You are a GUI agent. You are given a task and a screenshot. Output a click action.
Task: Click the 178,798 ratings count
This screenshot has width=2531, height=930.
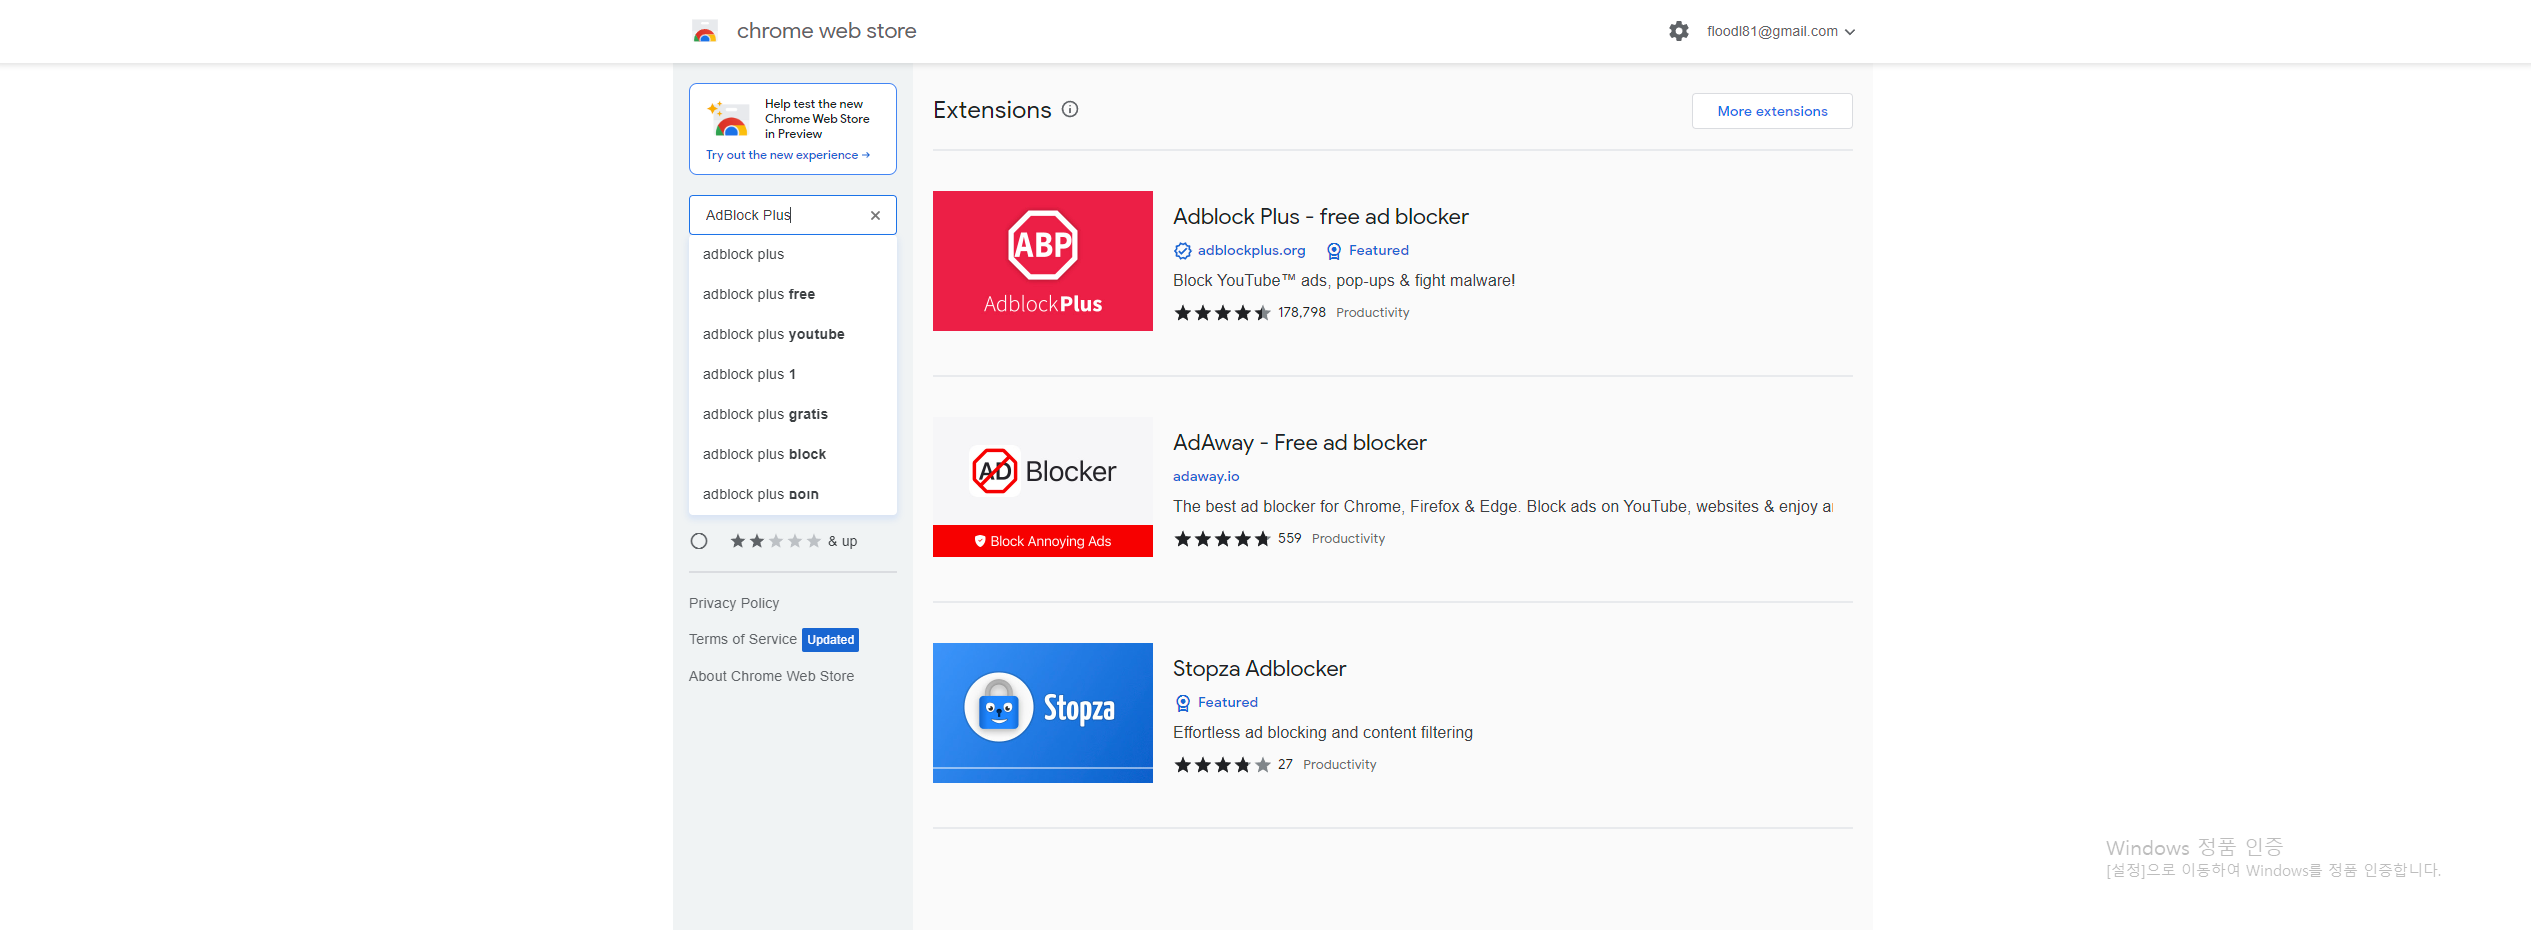pos(1301,313)
